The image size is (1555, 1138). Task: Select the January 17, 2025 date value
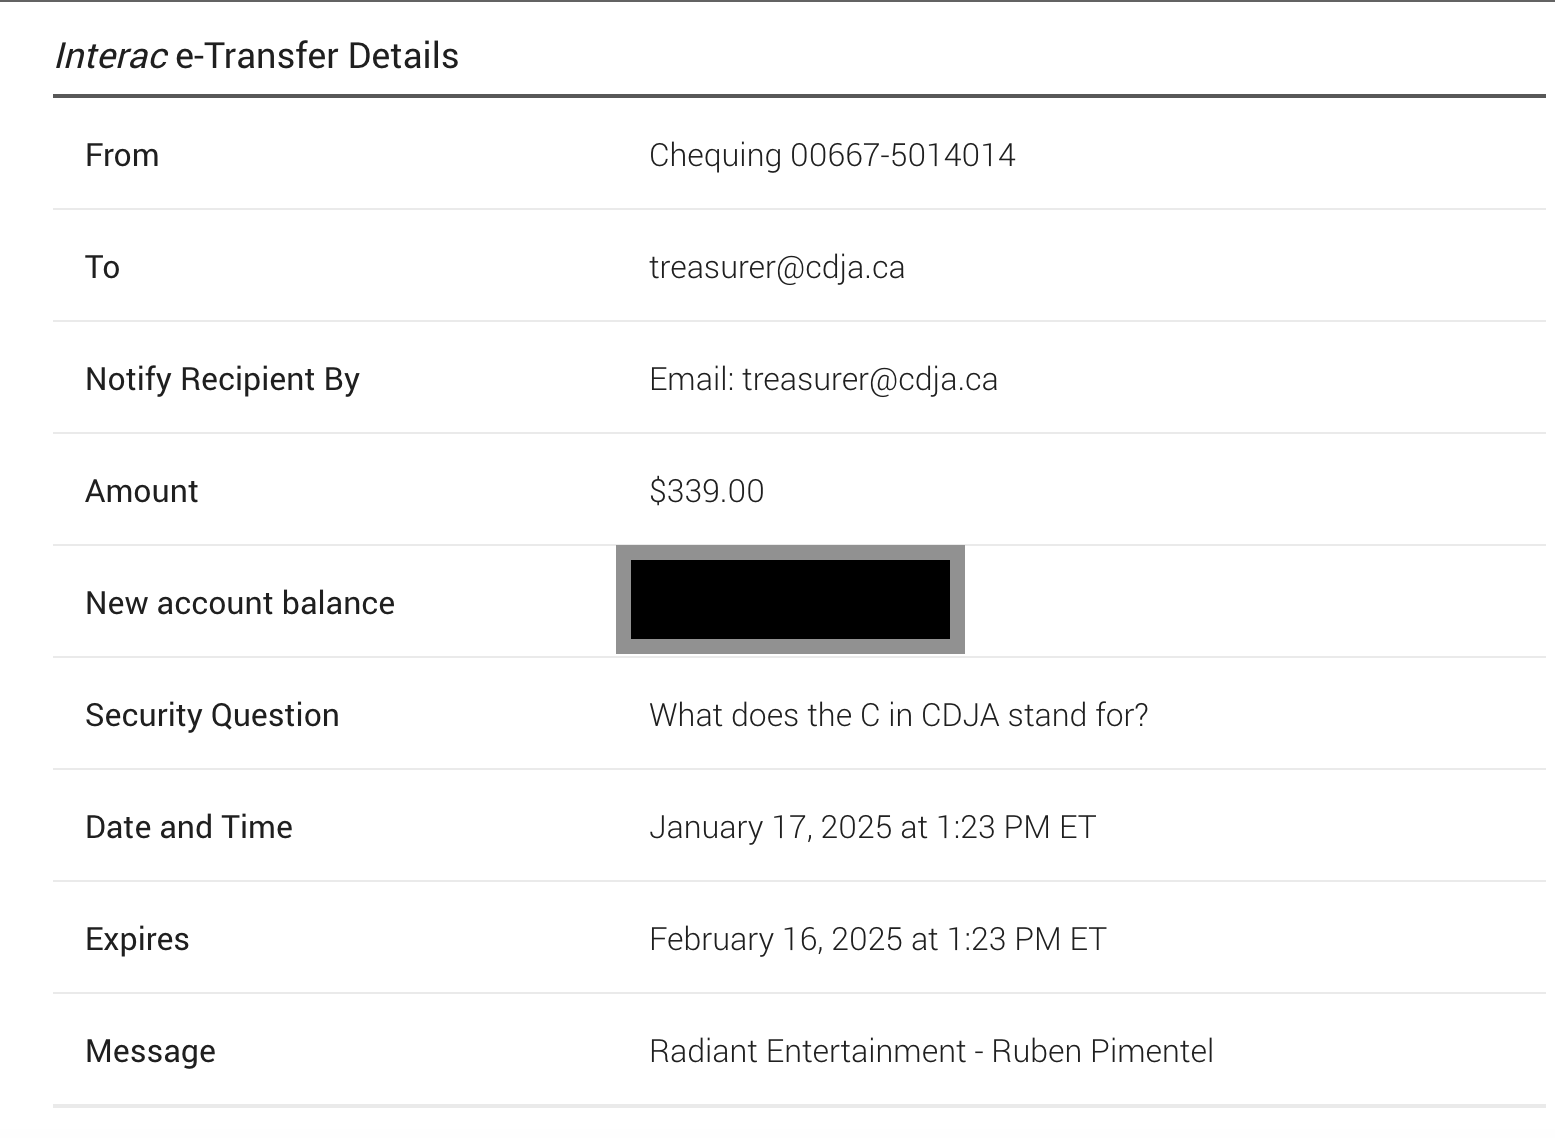coord(873,827)
